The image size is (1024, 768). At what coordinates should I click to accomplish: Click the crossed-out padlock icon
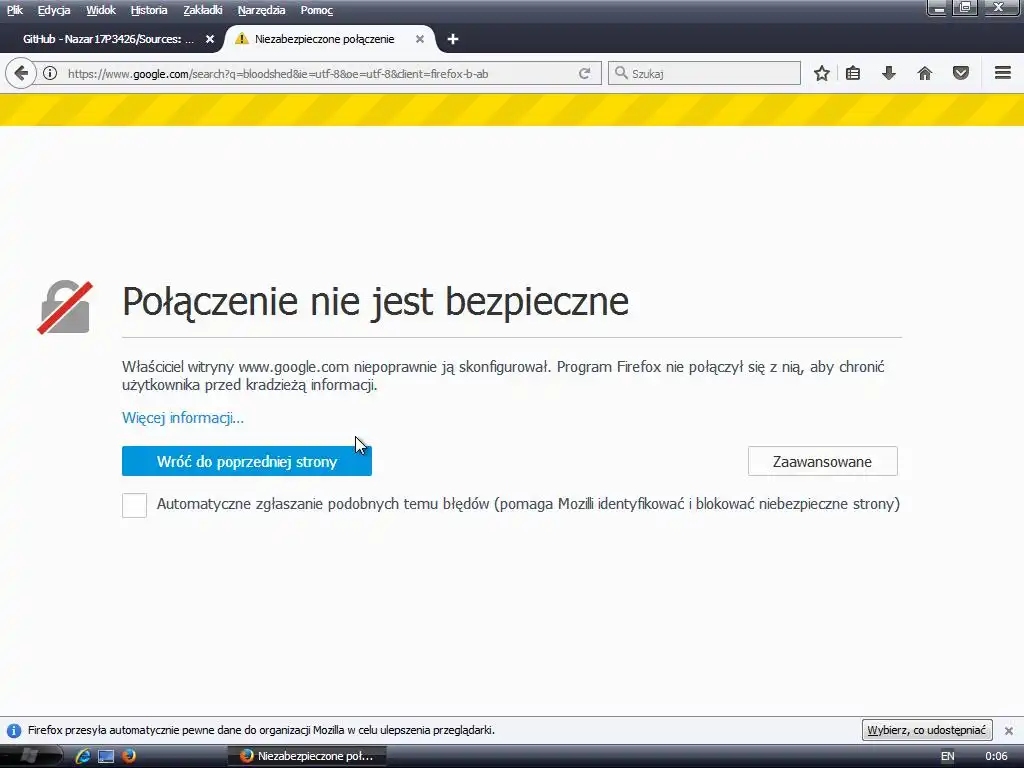pos(65,307)
